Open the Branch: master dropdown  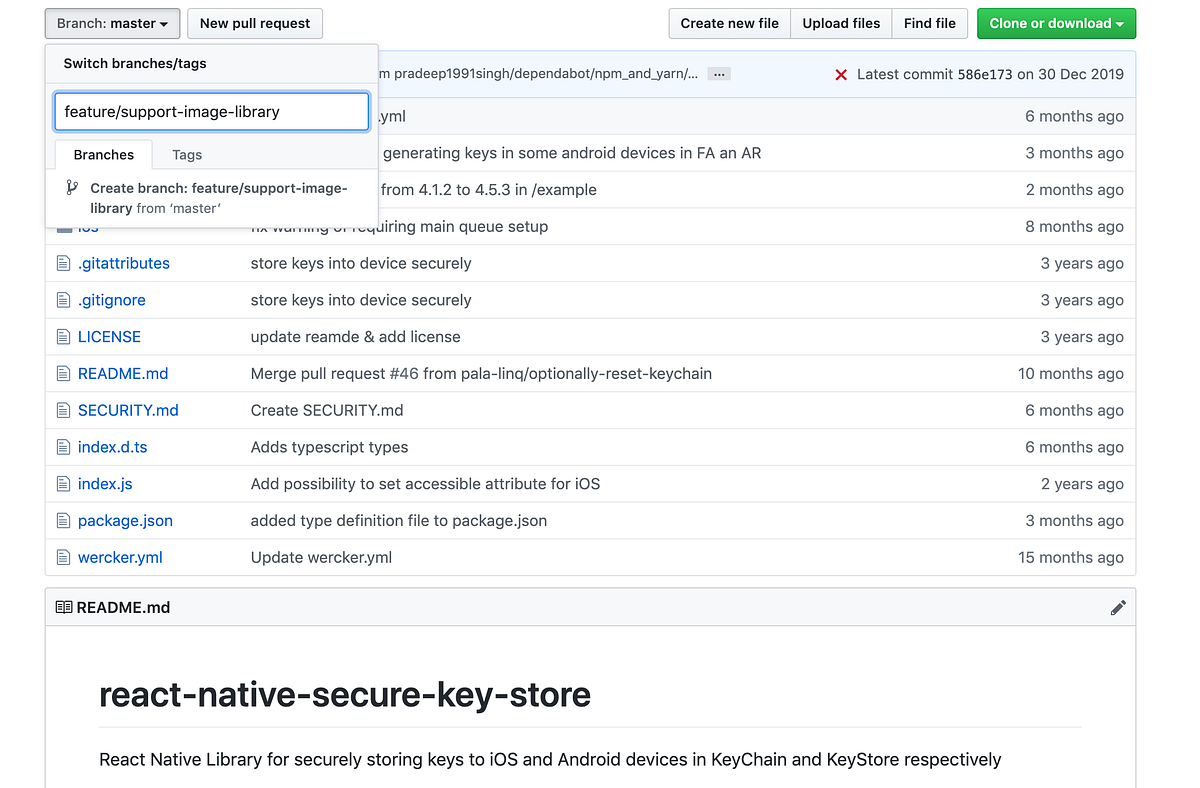pos(113,23)
